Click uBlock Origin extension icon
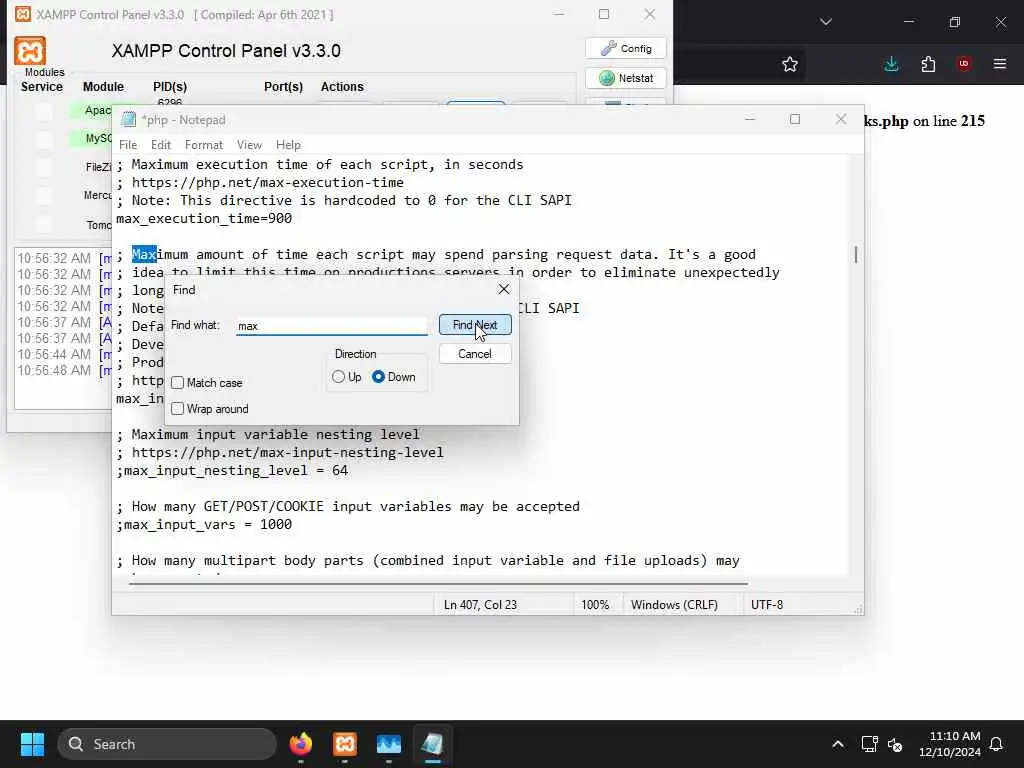This screenshot has height=768, width=1024. click(x=964, y=64)
